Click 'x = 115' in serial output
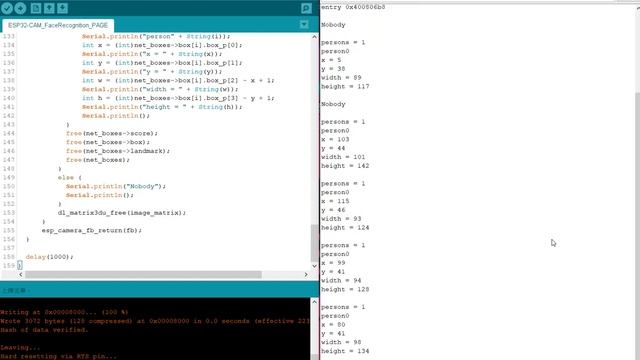 (335, 201)
